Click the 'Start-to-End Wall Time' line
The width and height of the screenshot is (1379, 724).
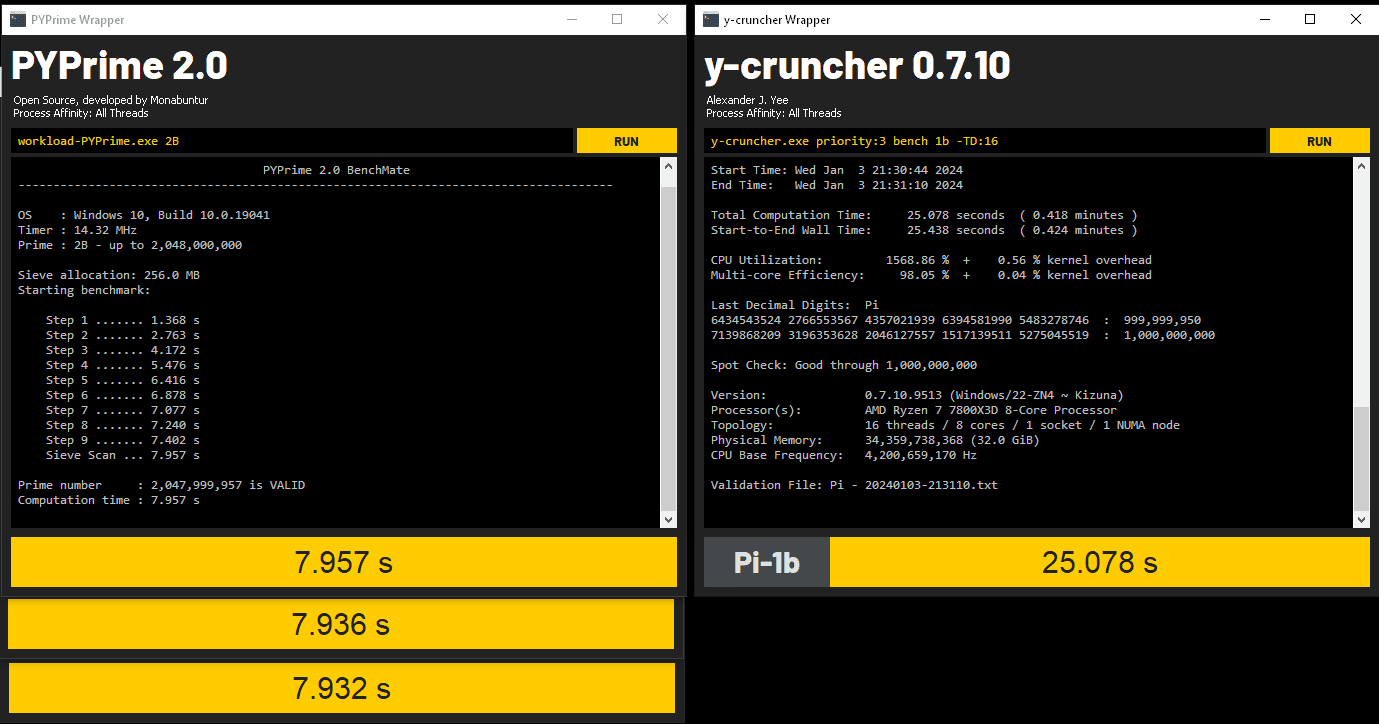[x=924, y=230]
